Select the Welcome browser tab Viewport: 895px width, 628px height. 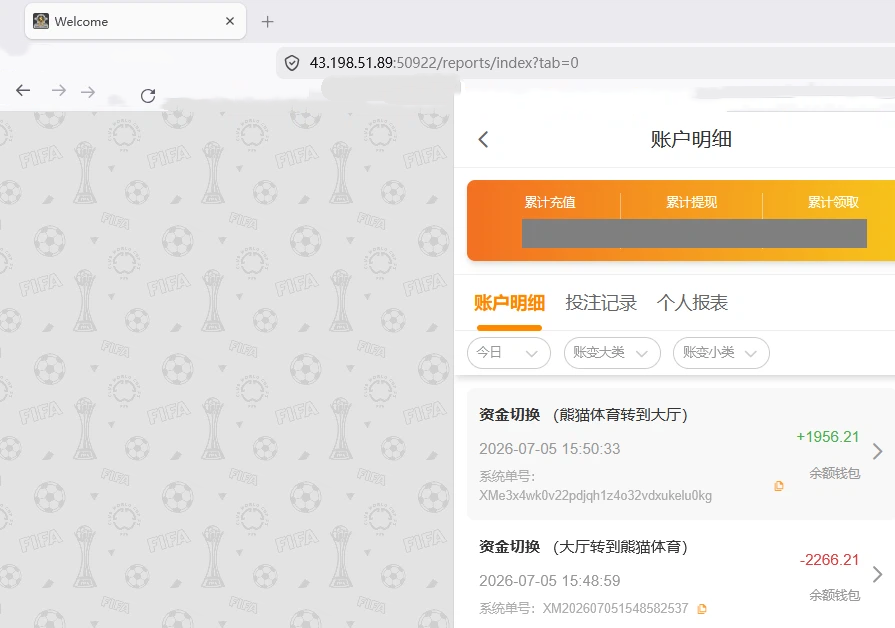(x=135, y=21)
